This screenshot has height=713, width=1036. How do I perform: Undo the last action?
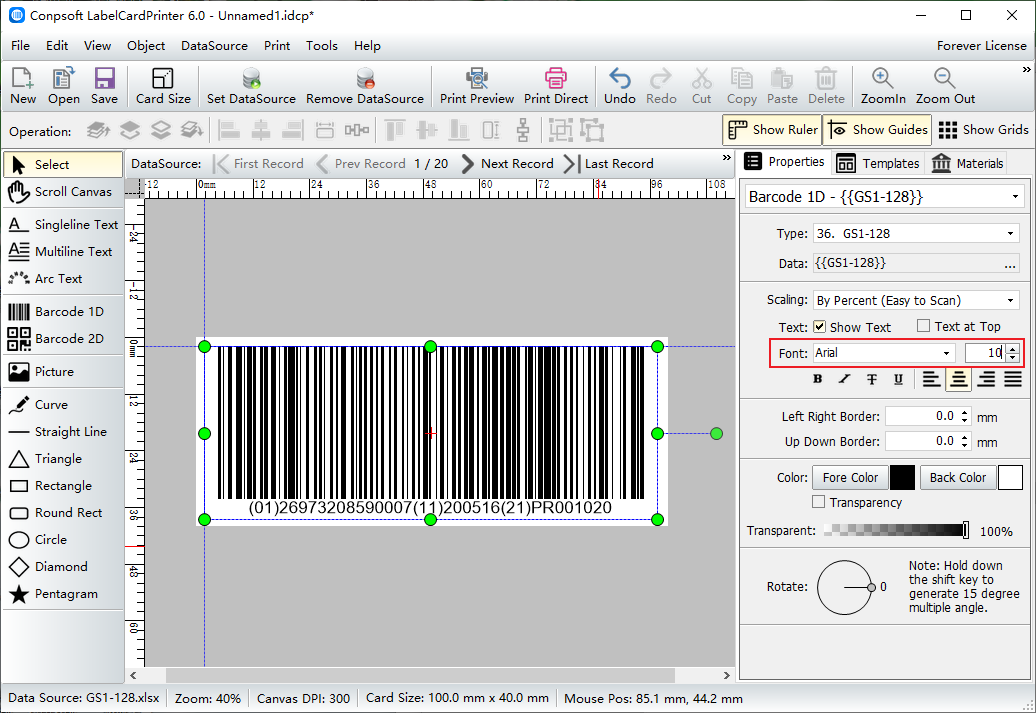[620, 86]
